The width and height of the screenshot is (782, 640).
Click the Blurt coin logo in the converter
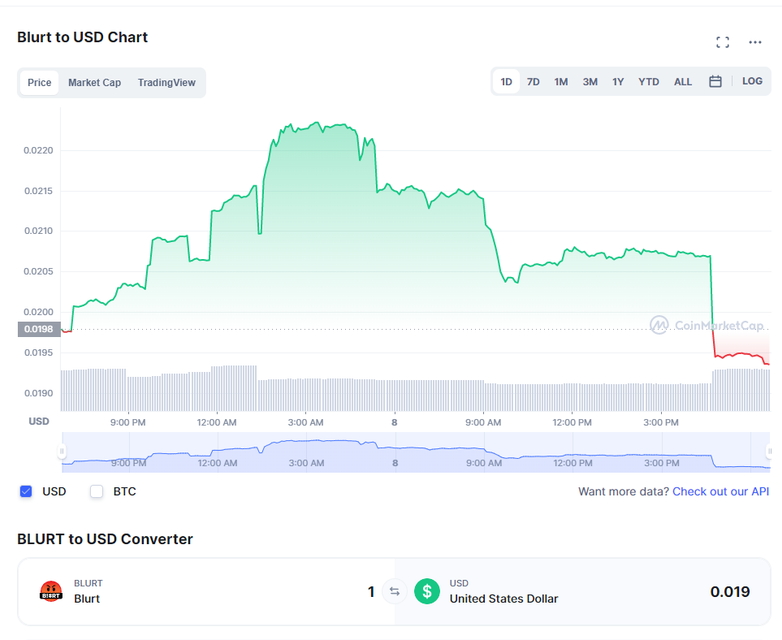(51, 592)
